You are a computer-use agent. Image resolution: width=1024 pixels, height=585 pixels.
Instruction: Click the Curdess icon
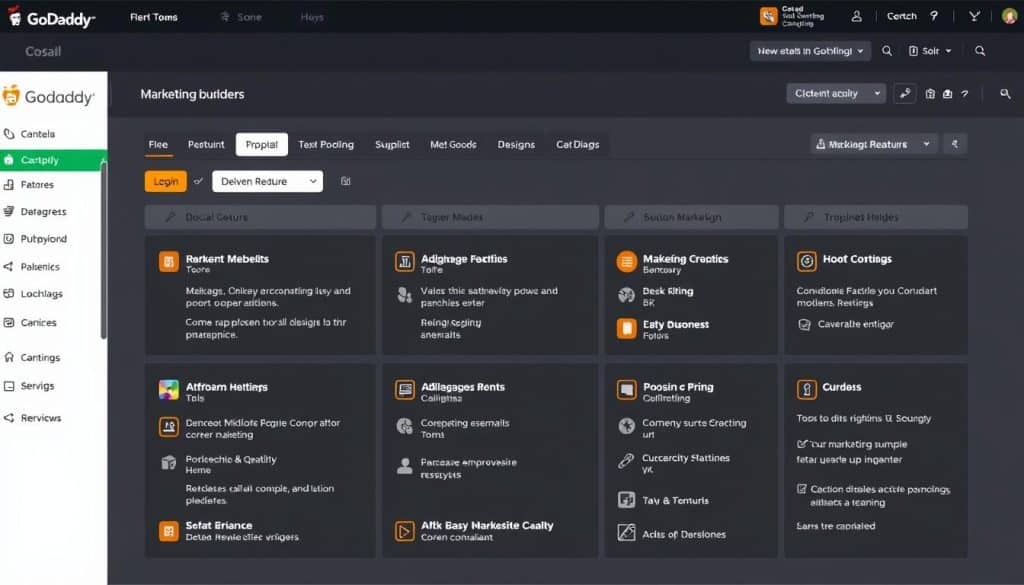tap(807, 390)
